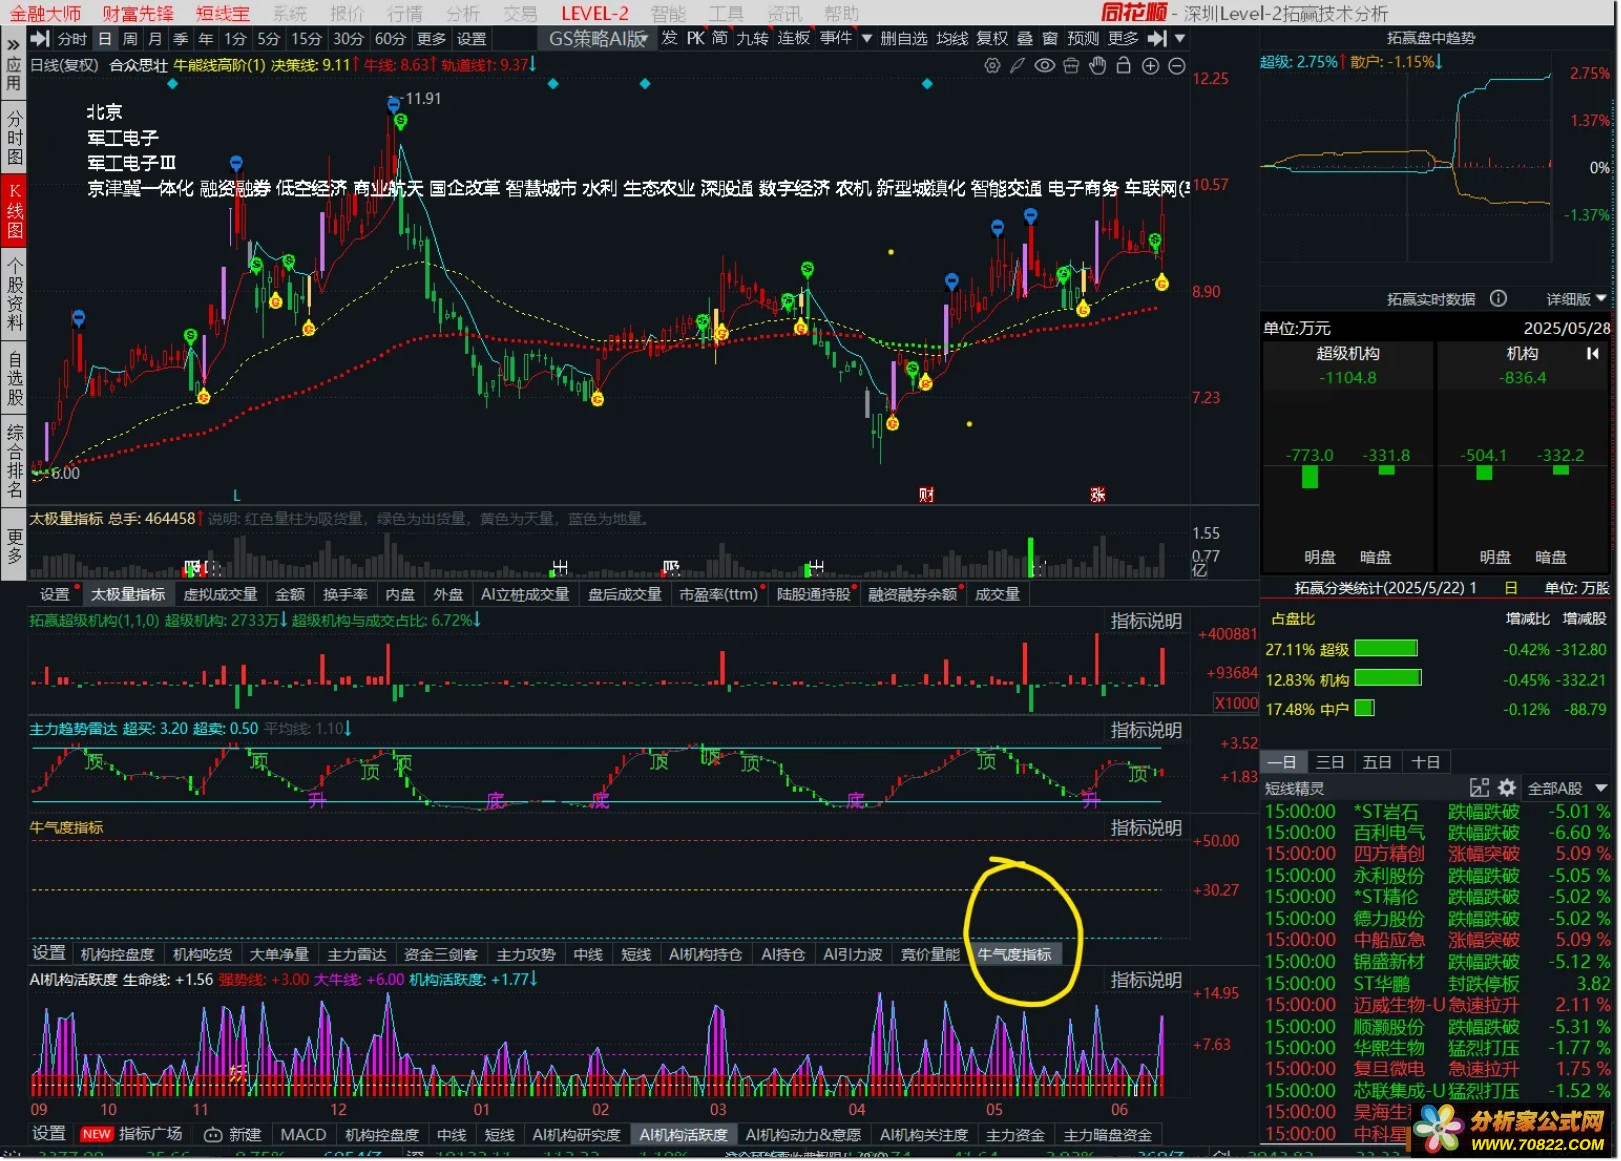This screenshot has width=1621, height=1161.
Task: Toggle 均线 moving averages
Action: coord(952,38)
